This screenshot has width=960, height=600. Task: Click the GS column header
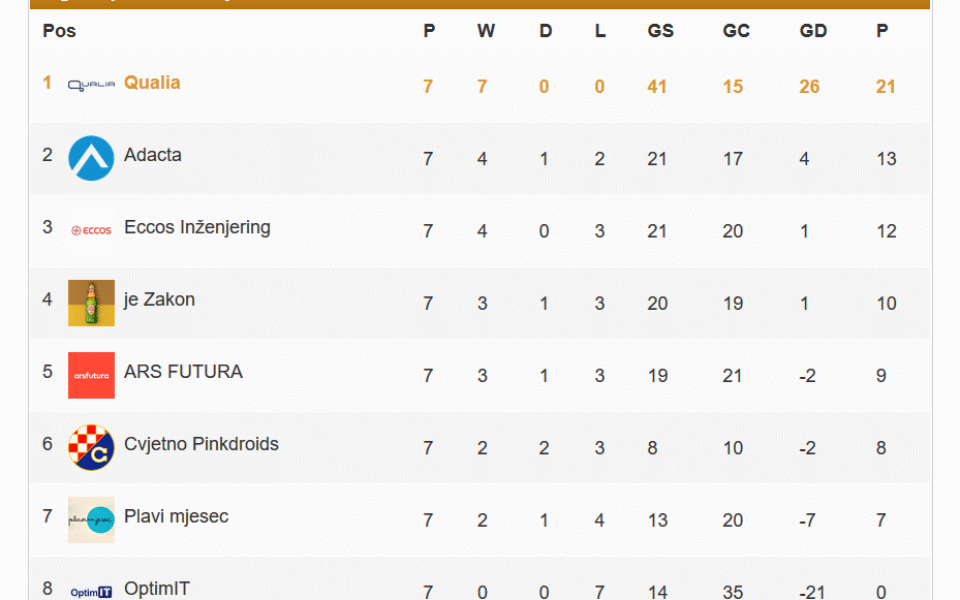point(660,31)
